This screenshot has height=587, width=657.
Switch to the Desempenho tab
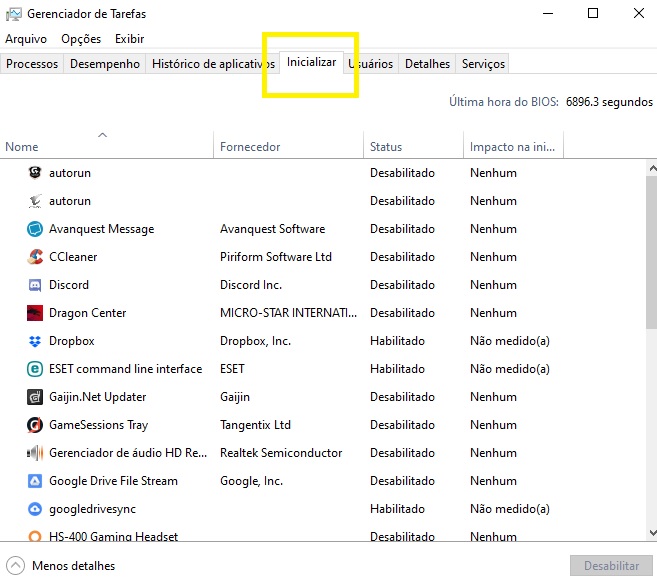click(105, 64)
